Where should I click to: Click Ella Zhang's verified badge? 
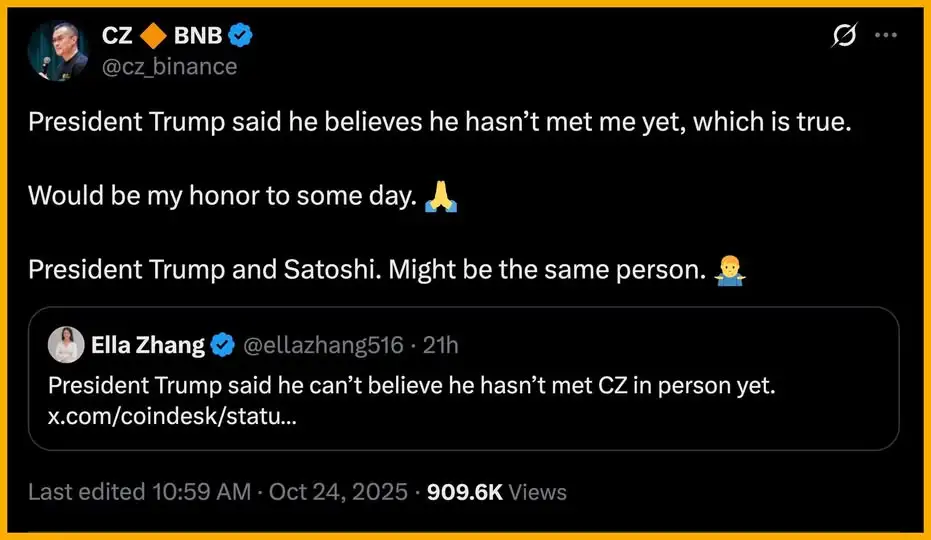[223, 346]
